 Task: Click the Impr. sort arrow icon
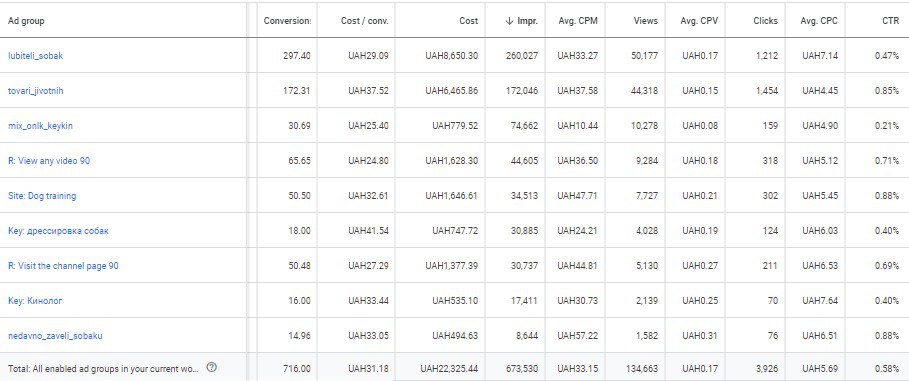509,21
